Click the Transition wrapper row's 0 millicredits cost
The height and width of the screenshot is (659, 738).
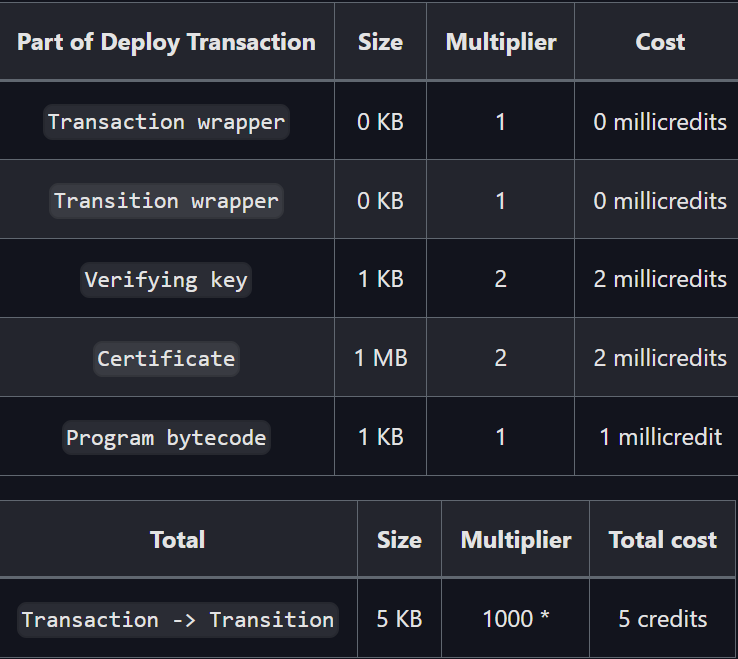pos(660,201)
